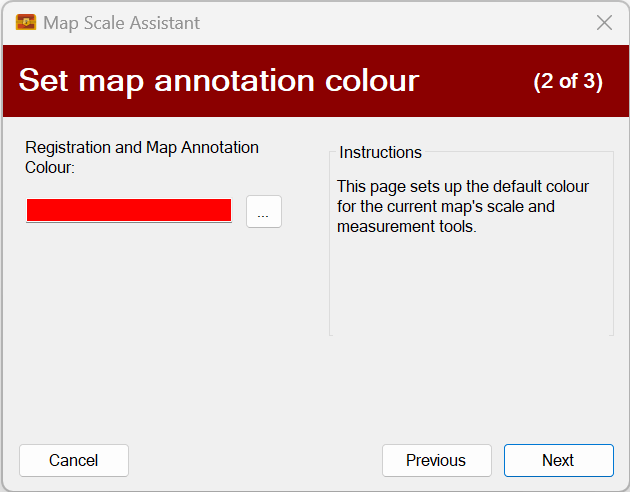Click empty space inside Instructions box below text
The image size is (630, 492).
coord(470,290)
